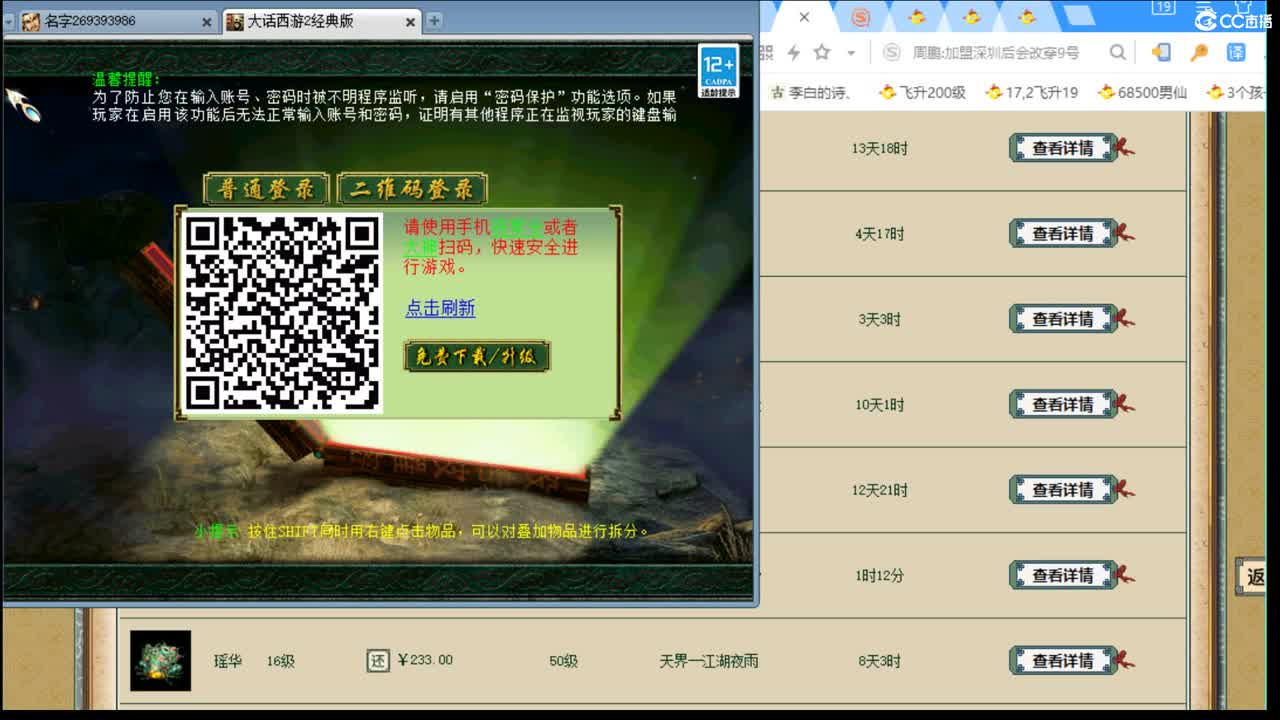The width and height of the screenshot is (1280, 720).
Task: Click the login QR code image
Action: click(x=282, y=312)
